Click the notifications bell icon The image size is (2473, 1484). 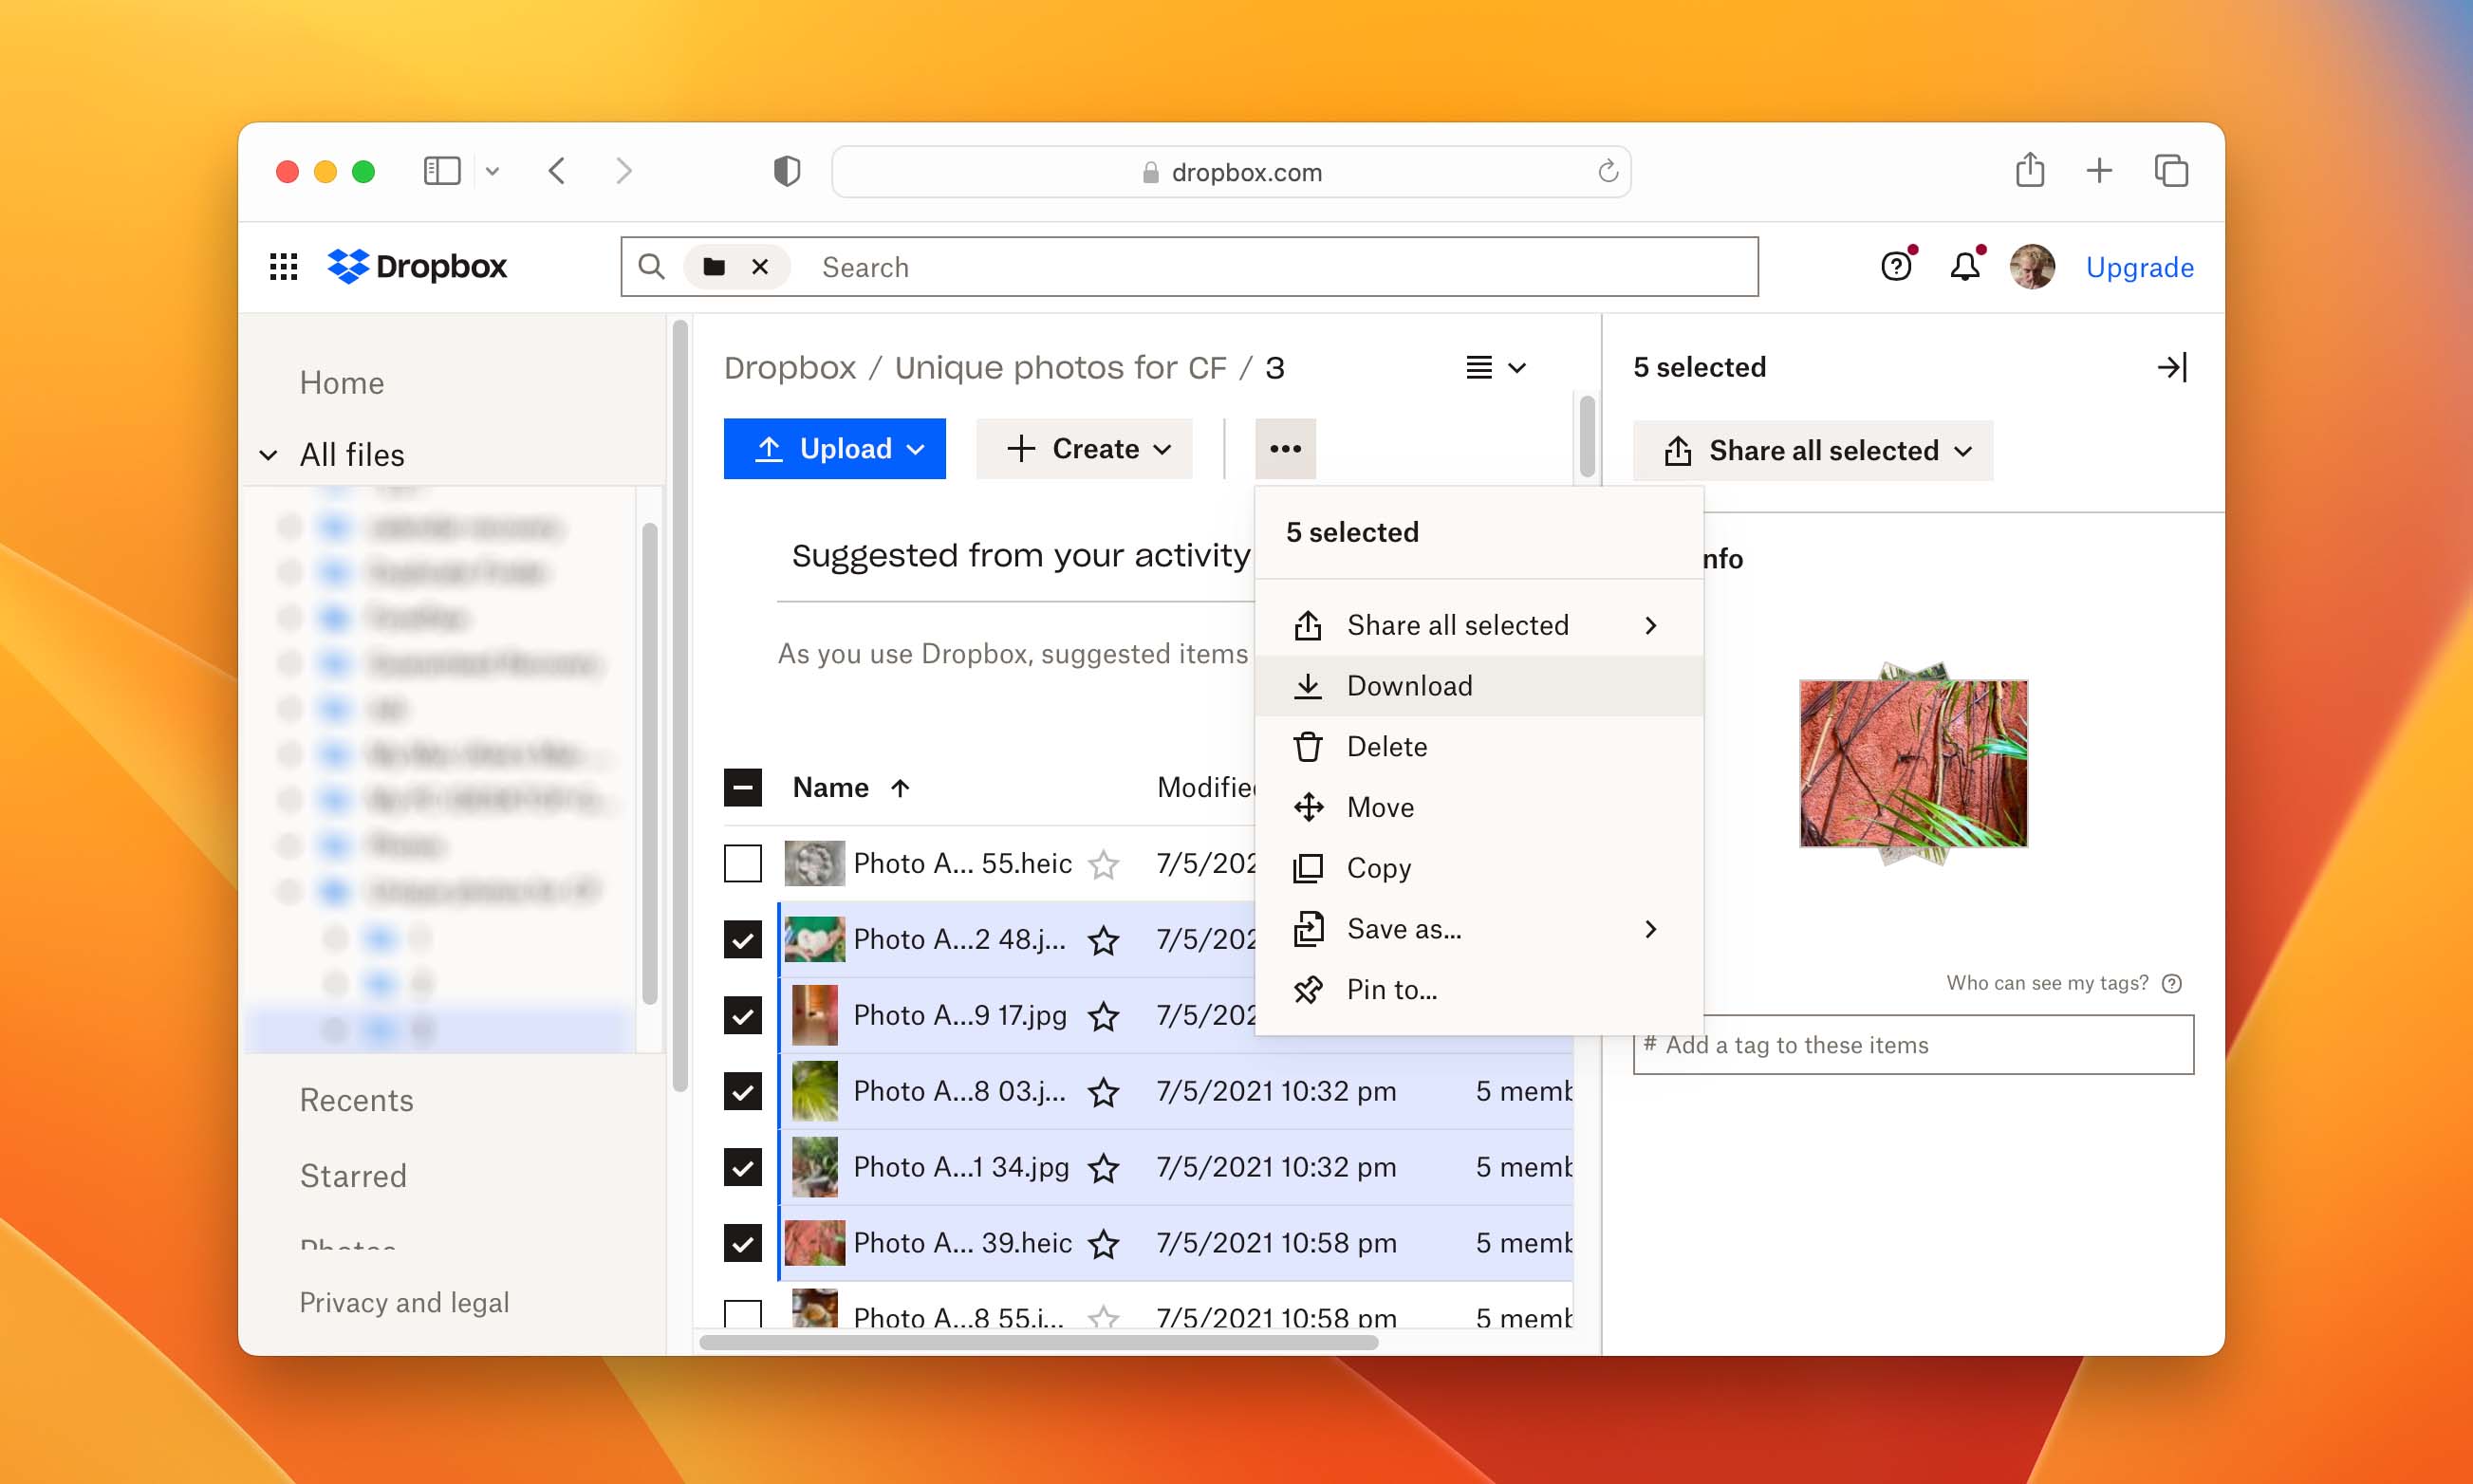(1964, 267)
